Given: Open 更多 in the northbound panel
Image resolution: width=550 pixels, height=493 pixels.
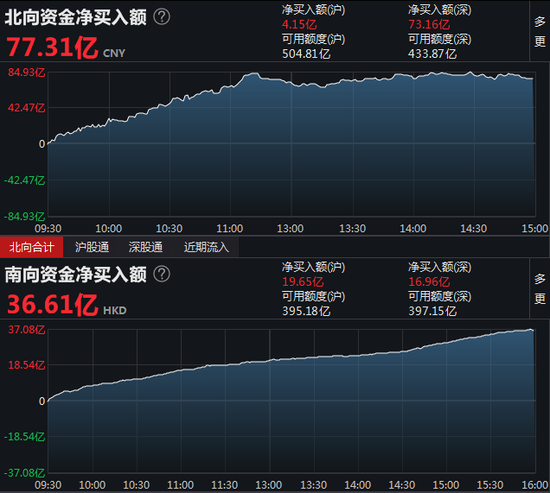Looking at the screenshot, I should pos(539,31).
